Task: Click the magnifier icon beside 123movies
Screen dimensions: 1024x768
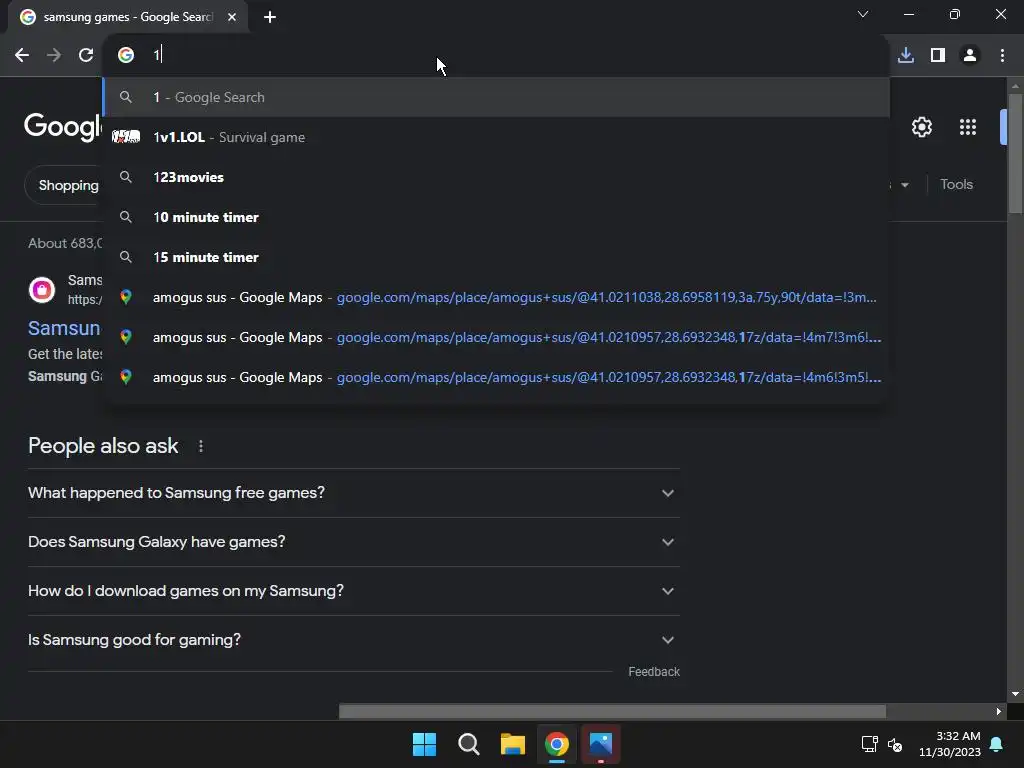Action: [126, 177]
